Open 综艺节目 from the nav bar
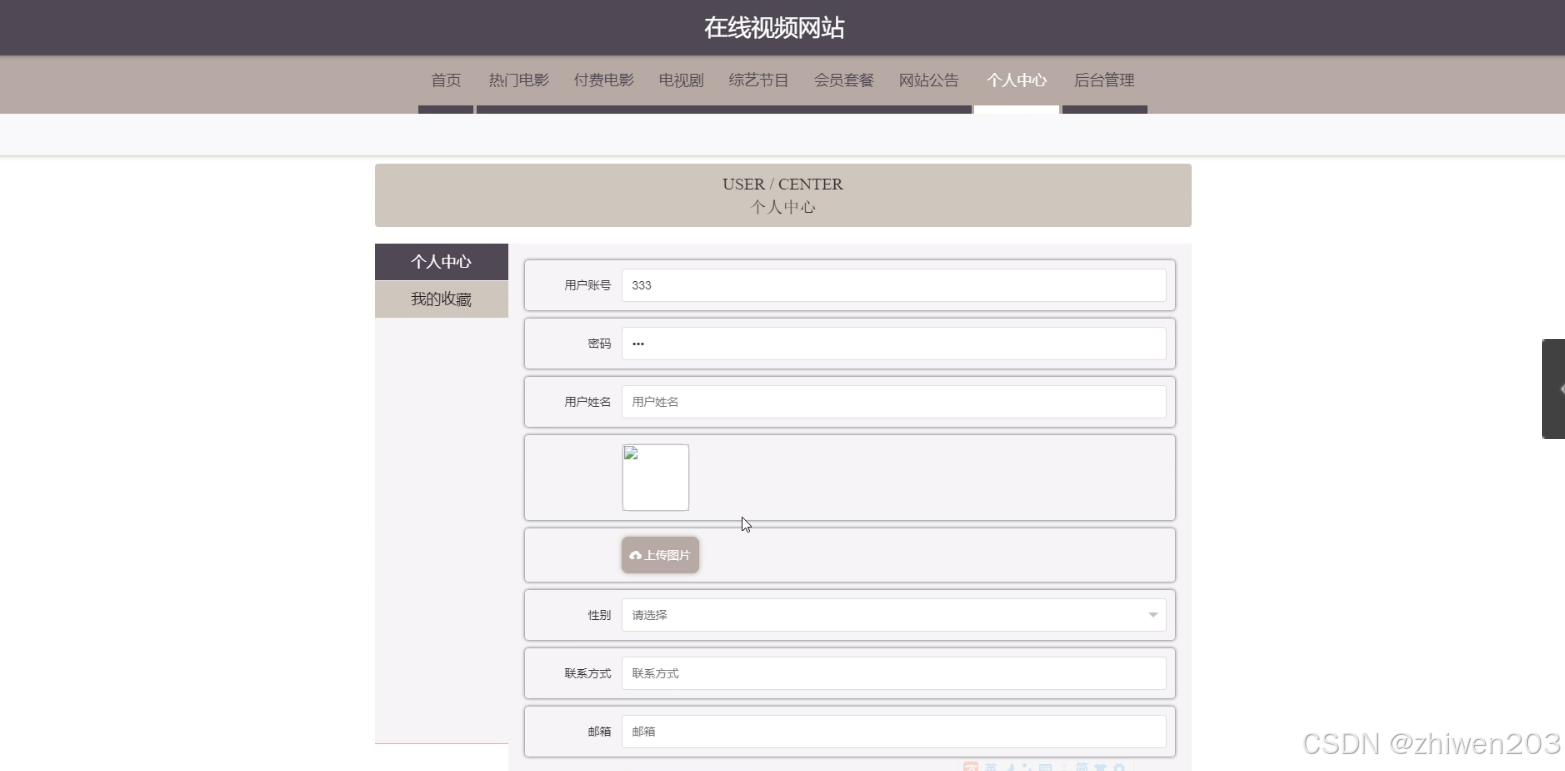Image resolution: width=1565 pixels, height=771 pixels. point(758,81)
